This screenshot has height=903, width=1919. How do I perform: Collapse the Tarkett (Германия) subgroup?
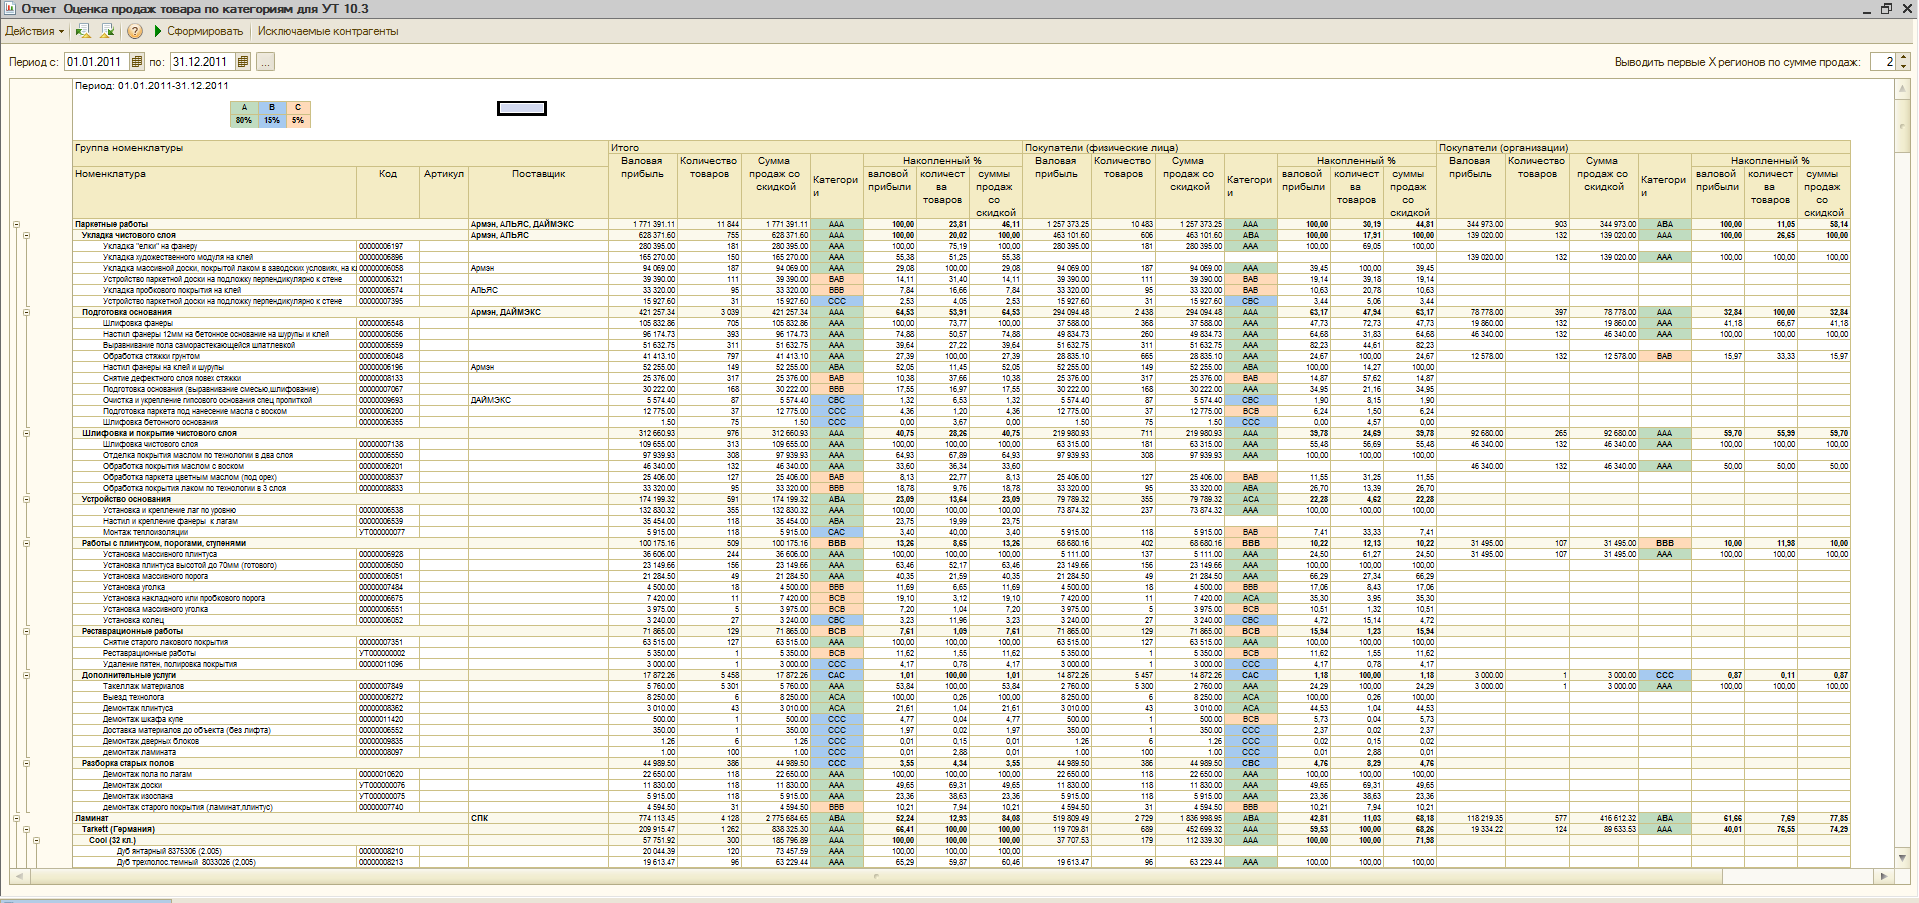(26, 829)
